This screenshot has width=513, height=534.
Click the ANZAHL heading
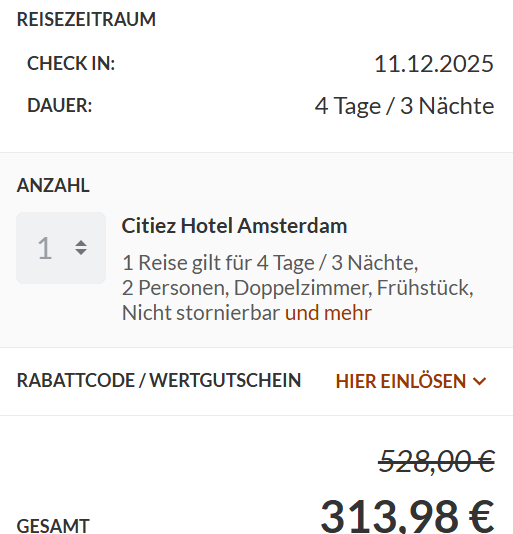click(x=53, y=186)
